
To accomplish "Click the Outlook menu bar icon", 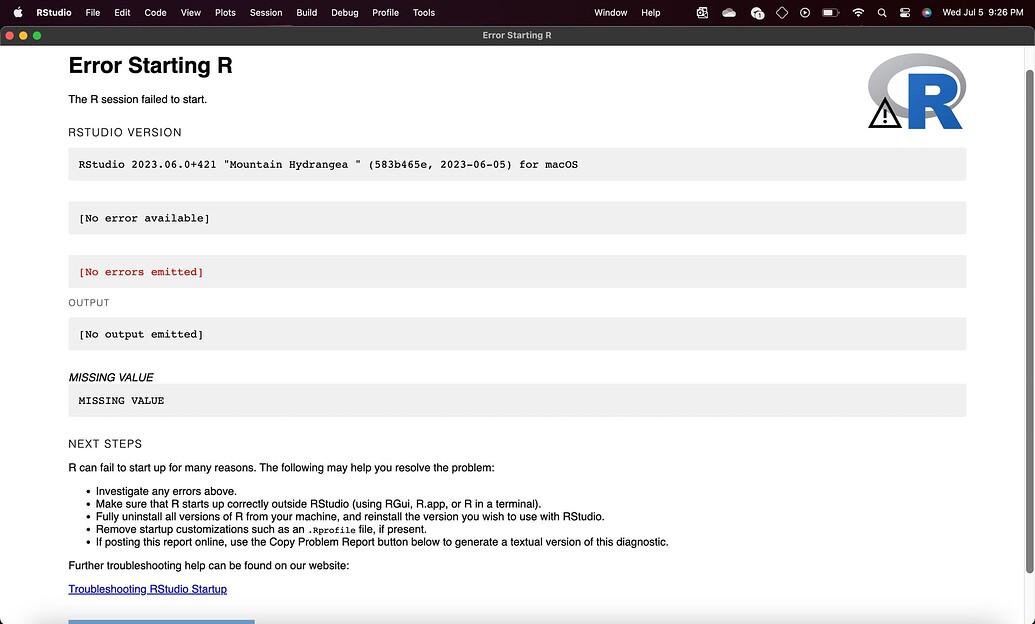I will pos(702,13).
